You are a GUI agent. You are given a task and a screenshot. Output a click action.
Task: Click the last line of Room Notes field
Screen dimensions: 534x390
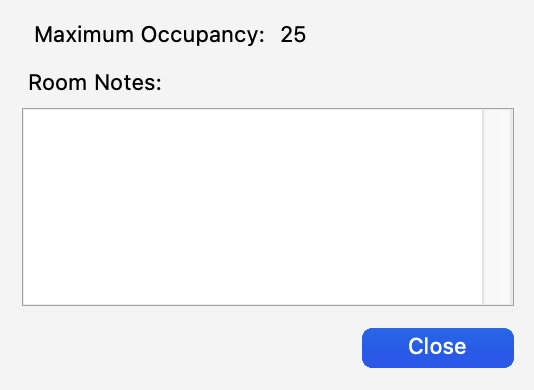click(x=253, y=296)
